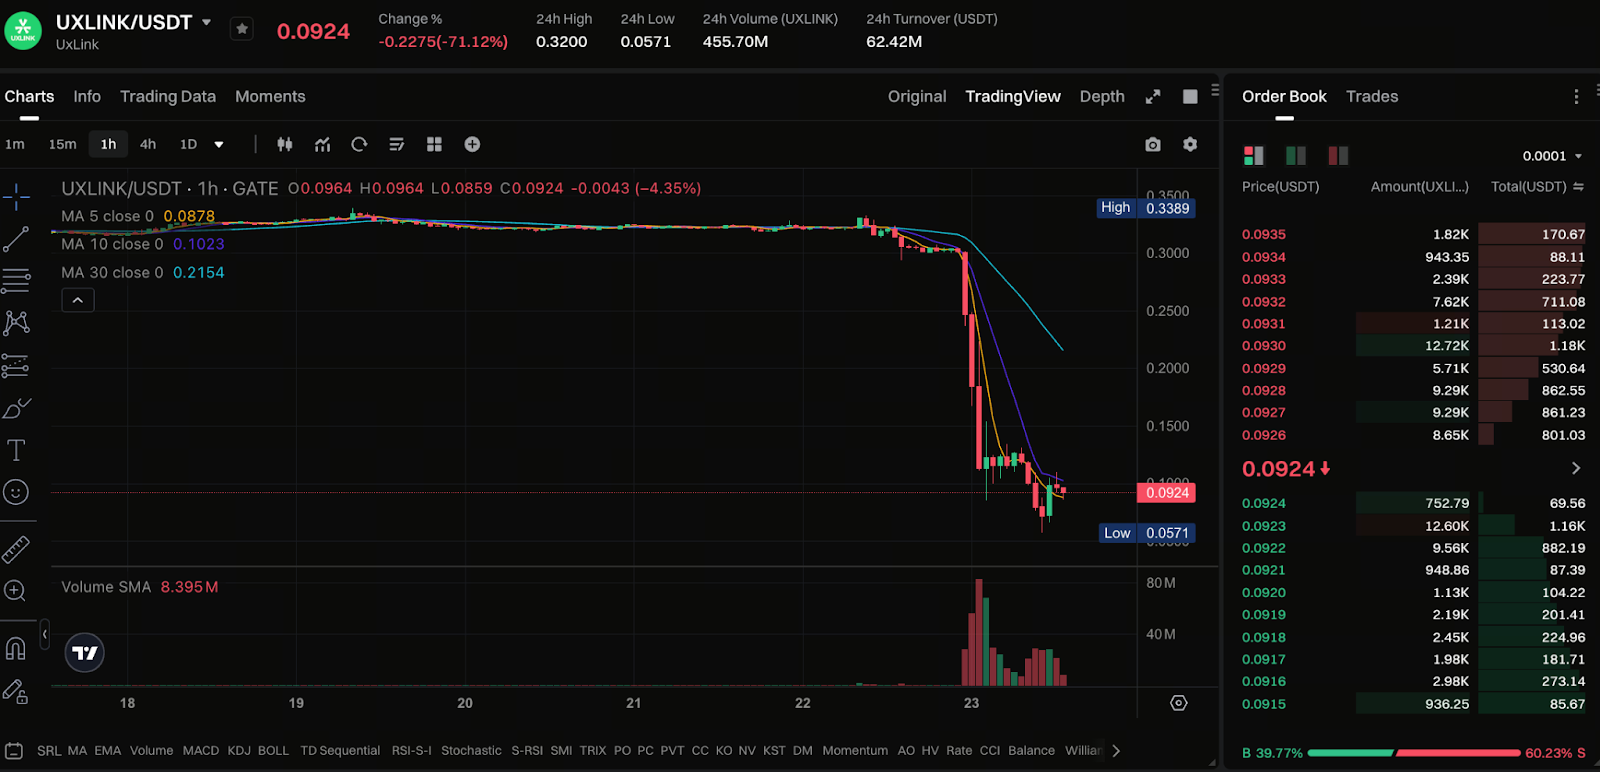Click the add plus circle icon

pos(472,144)
